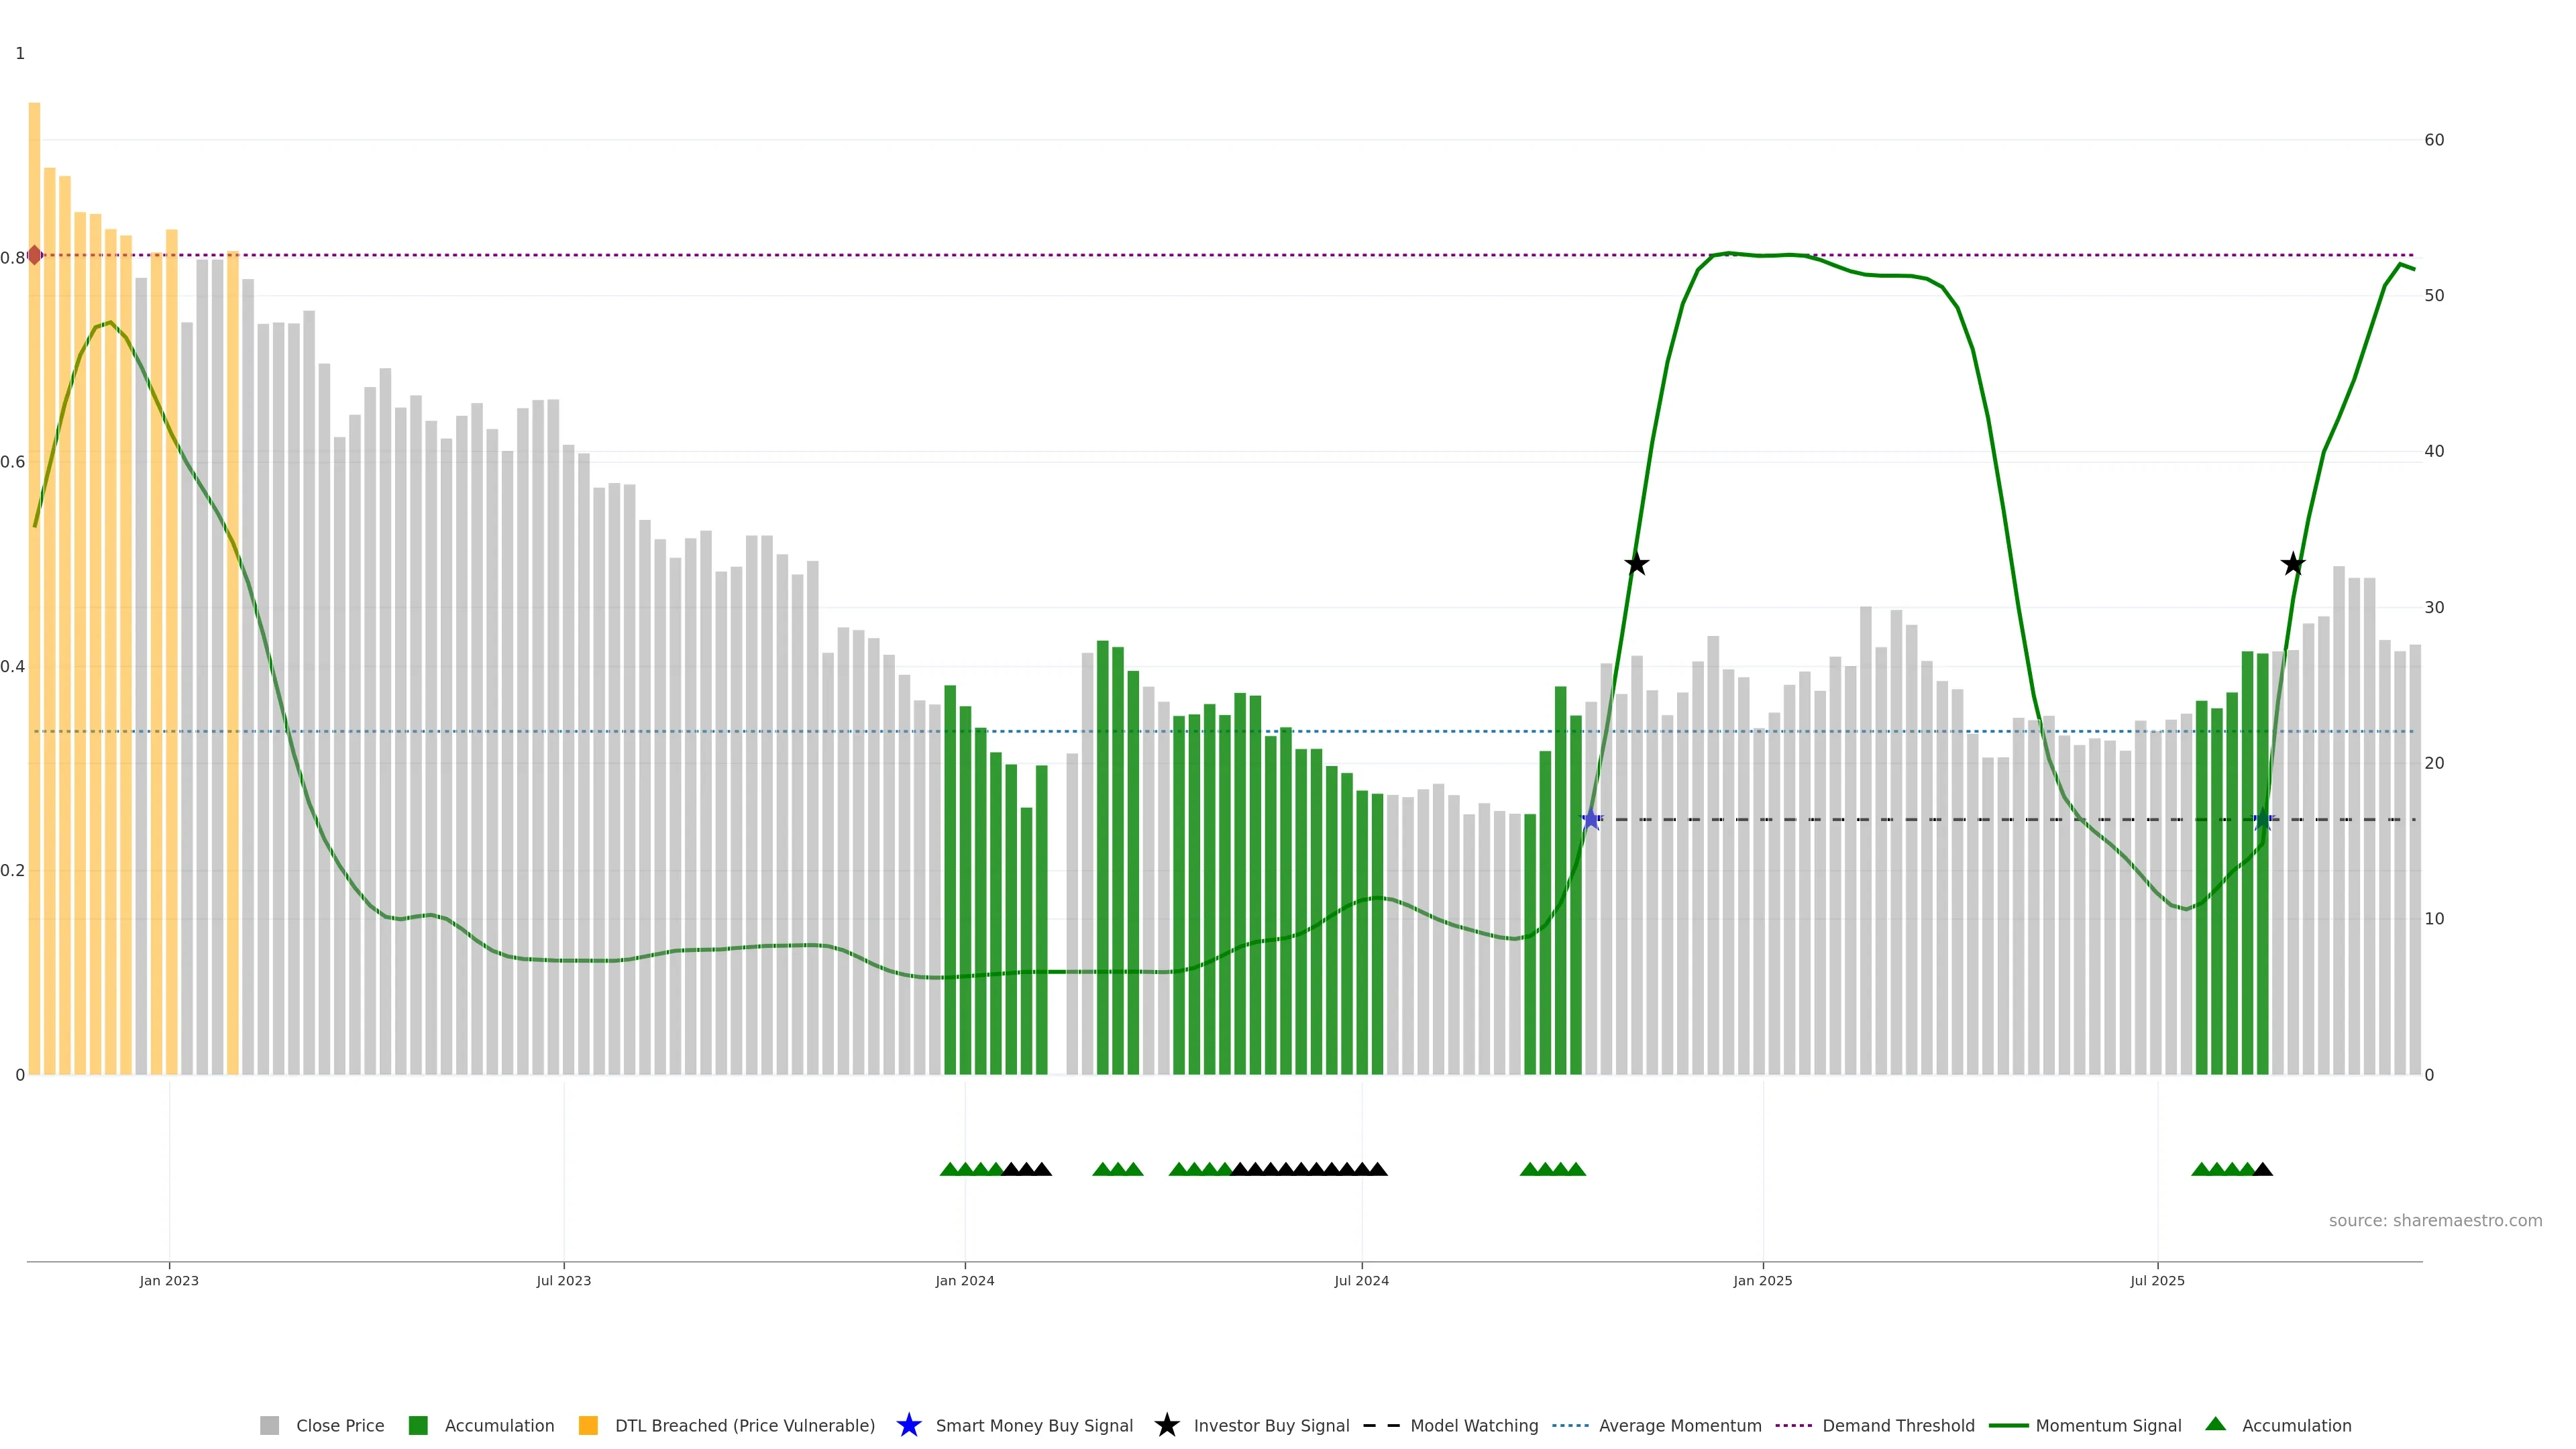The image size is (2576, 1449).
Task: Hide the Momentum Signal series via the legend
Action: pyautogui.click(x=2108, y=1425)
